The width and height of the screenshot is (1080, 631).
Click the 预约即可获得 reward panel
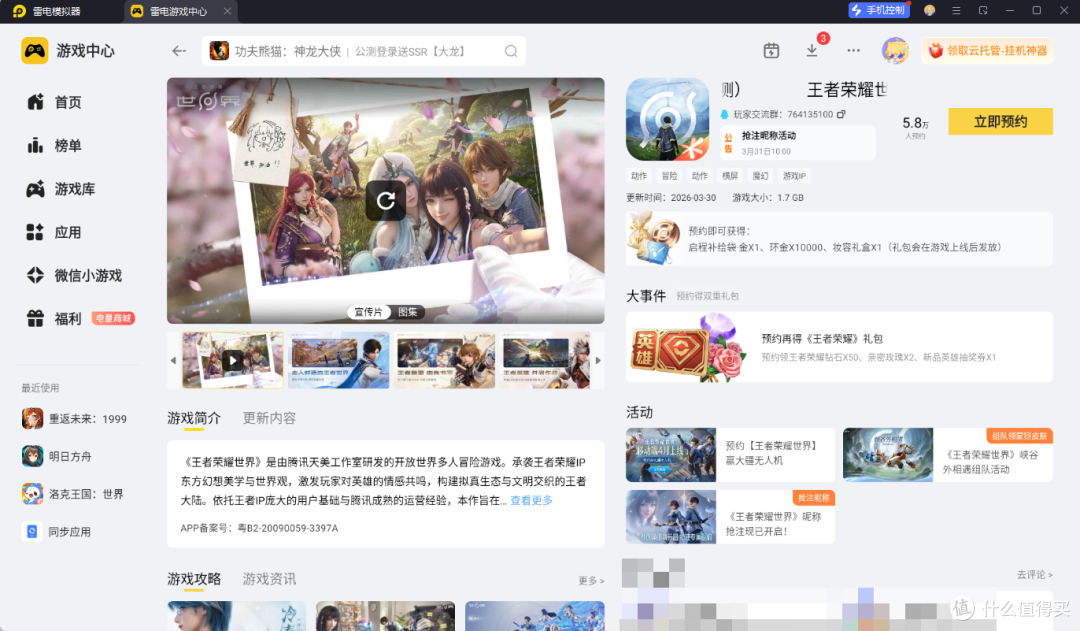point(839,239)
